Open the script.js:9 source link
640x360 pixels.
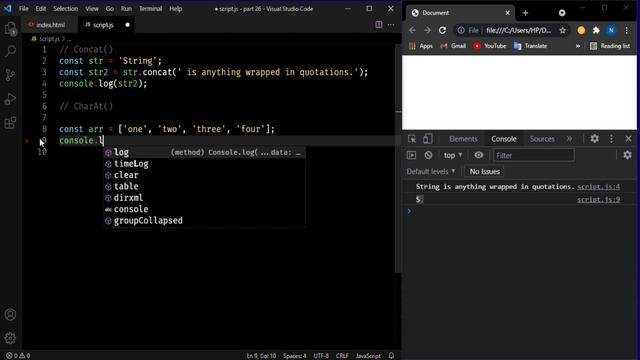(598, 200)
